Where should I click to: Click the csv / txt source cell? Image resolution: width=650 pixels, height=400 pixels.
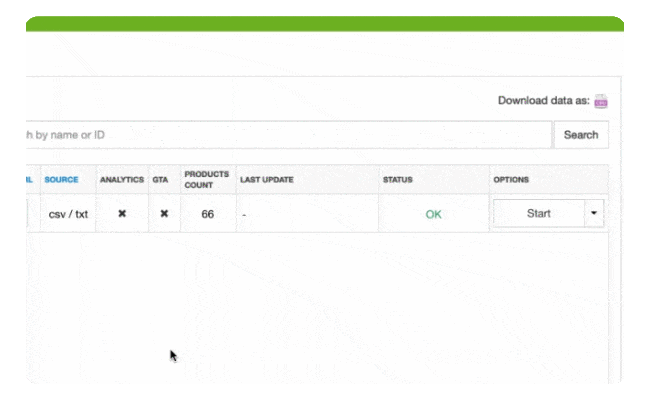click(68, 214)
